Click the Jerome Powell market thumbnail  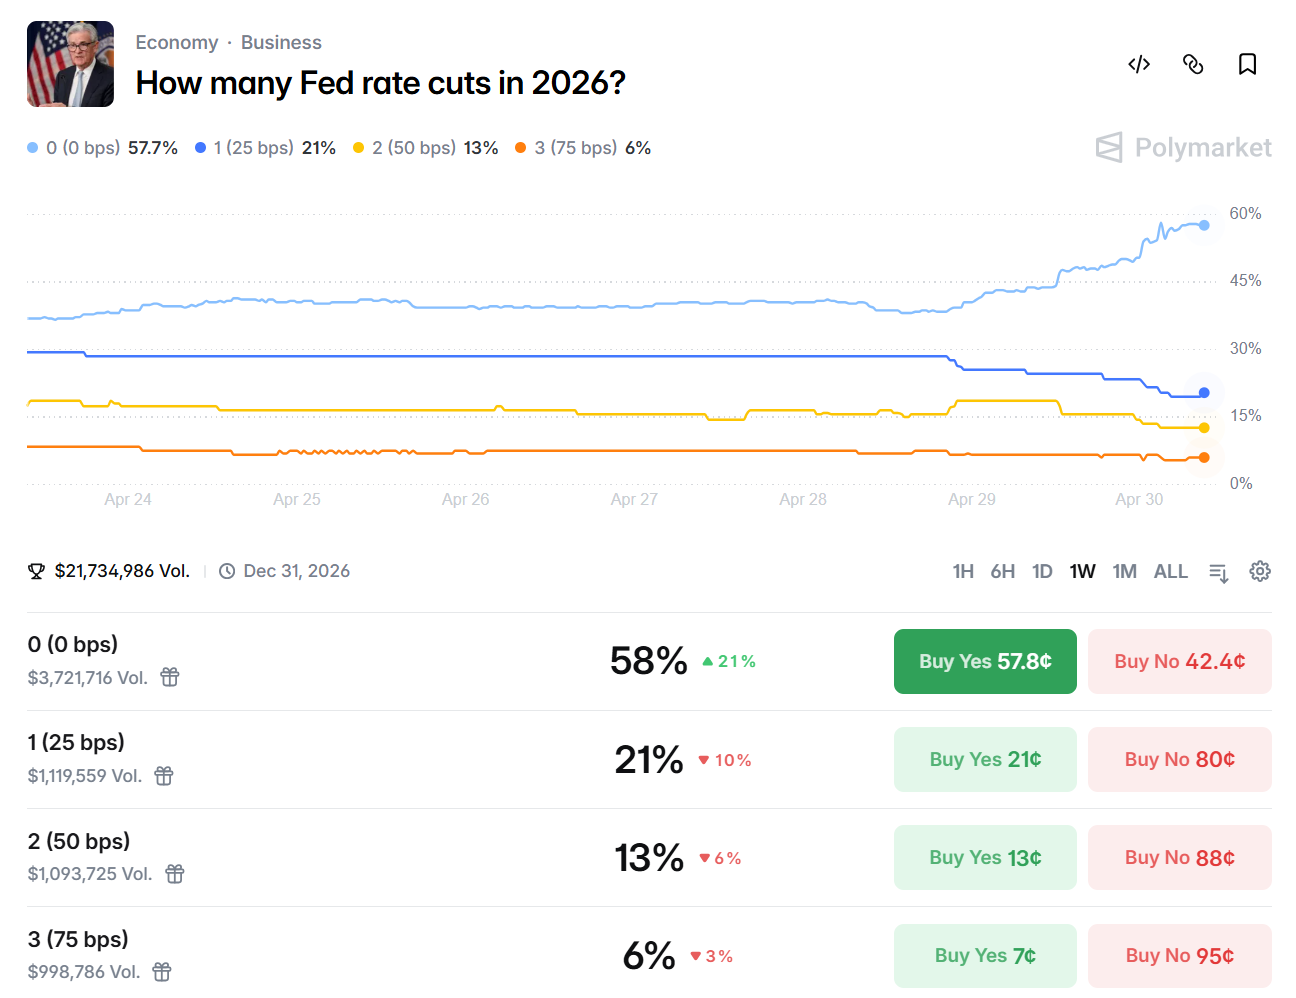pyautogui.click(x=70, y=64)
